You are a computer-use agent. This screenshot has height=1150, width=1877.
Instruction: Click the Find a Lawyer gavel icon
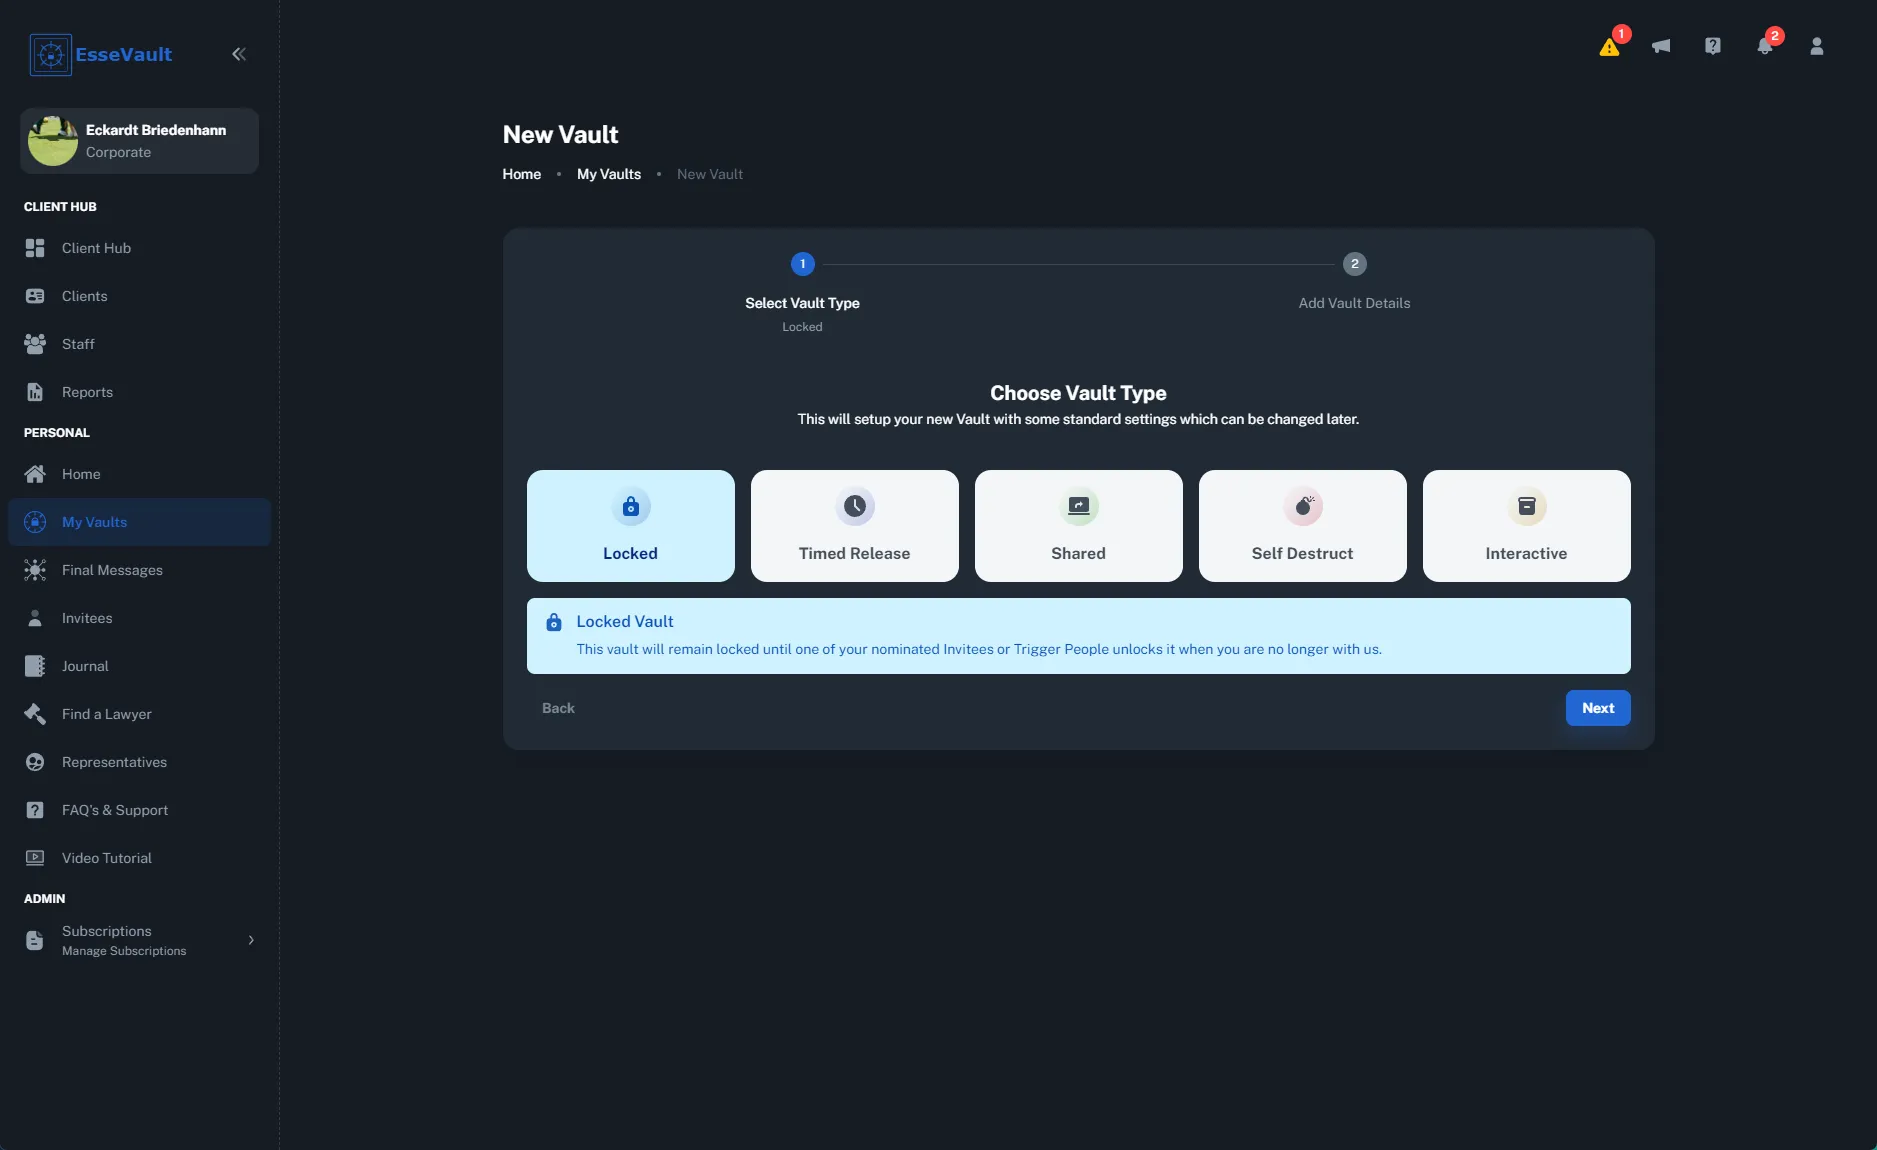[35, 714]
